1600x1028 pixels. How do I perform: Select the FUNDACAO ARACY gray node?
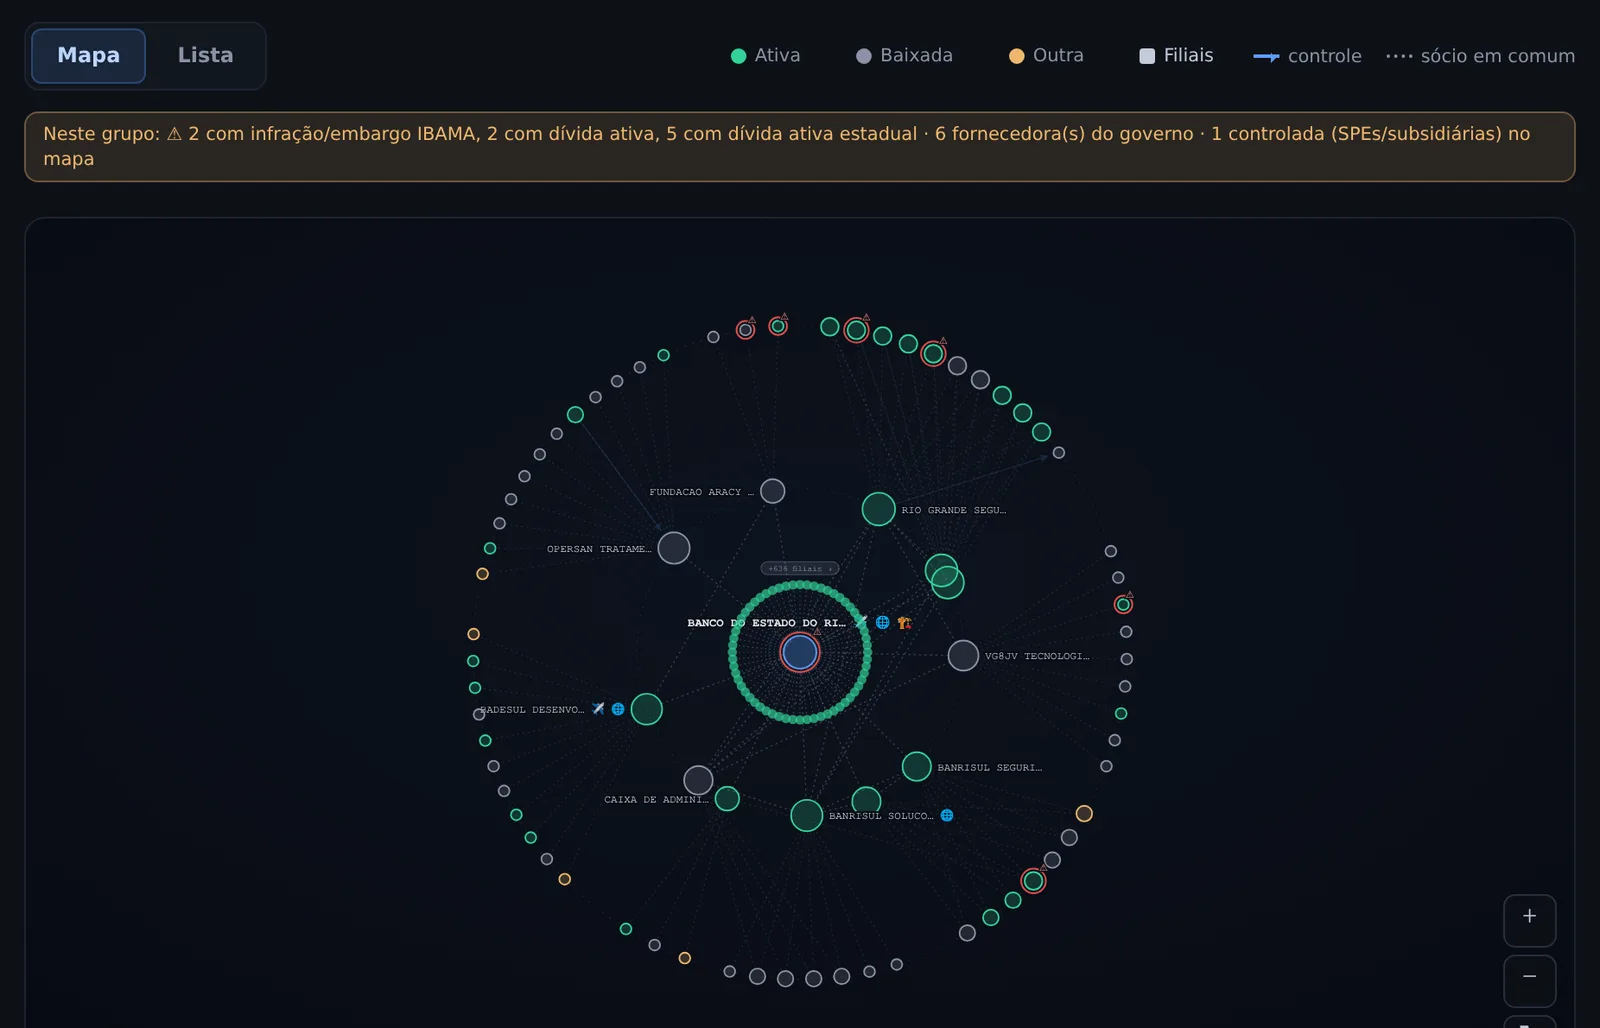coord(773,491)
